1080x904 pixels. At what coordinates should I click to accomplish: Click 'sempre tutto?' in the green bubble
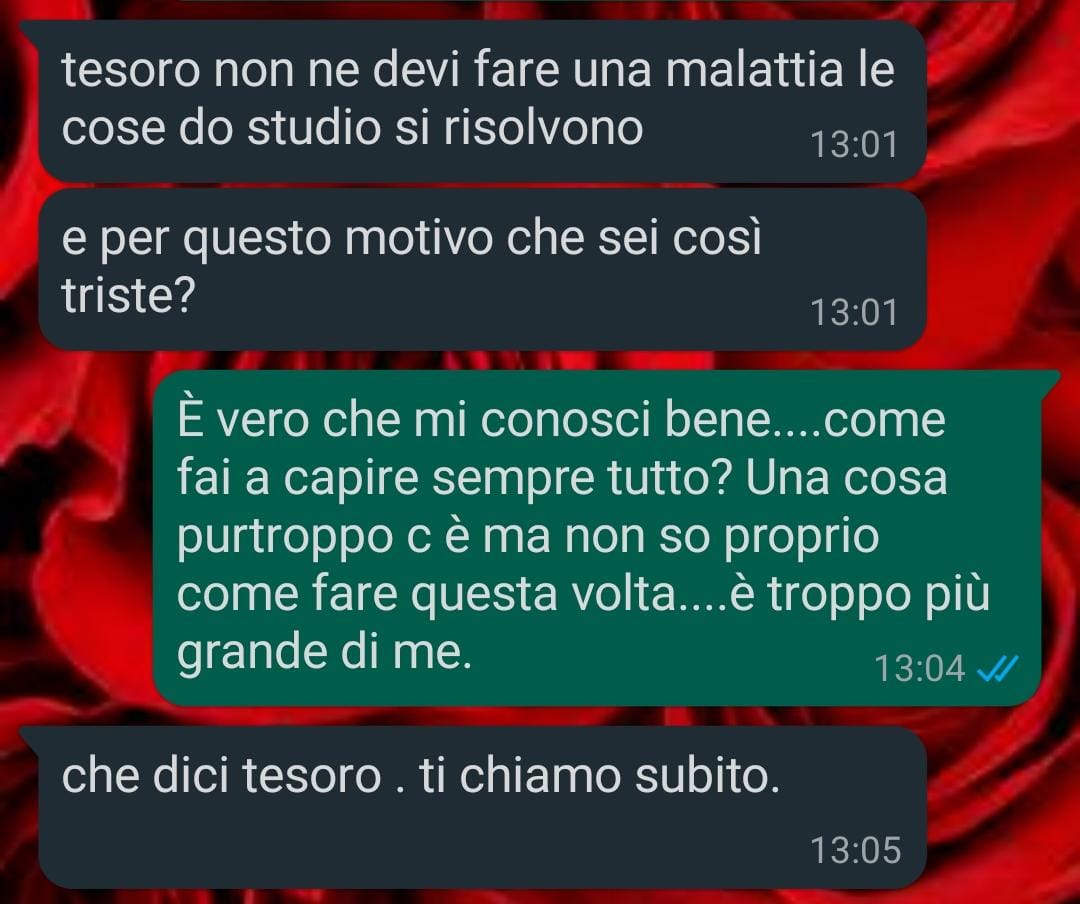tap(582, 479)
